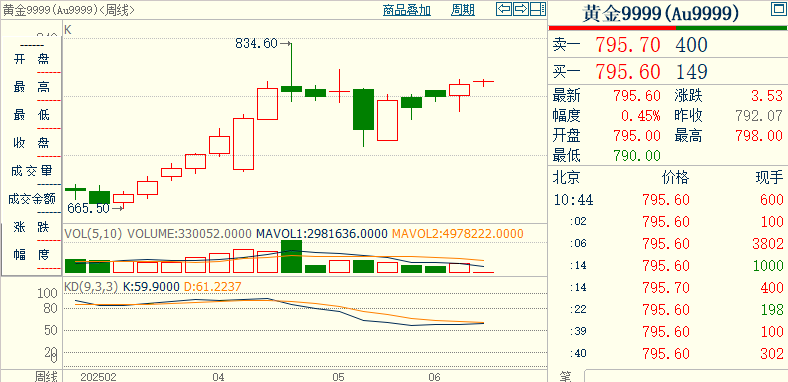This screenshot has width=788, height=382.
Task: Select the 成交量 row in data panel
Action: [x=32, y=171]
